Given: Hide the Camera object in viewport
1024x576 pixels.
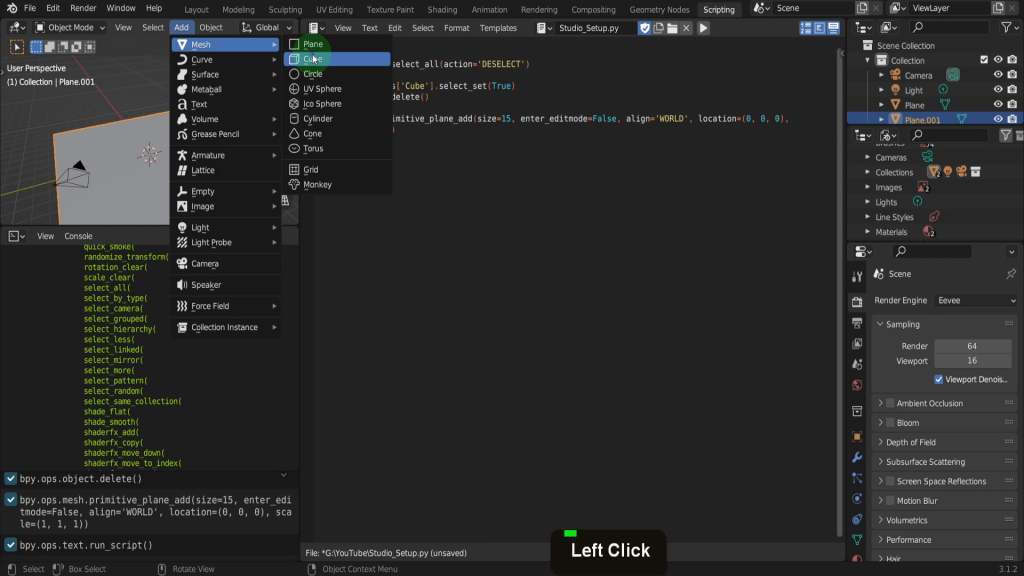Looking at the screenshot, I should pos(997,75).
